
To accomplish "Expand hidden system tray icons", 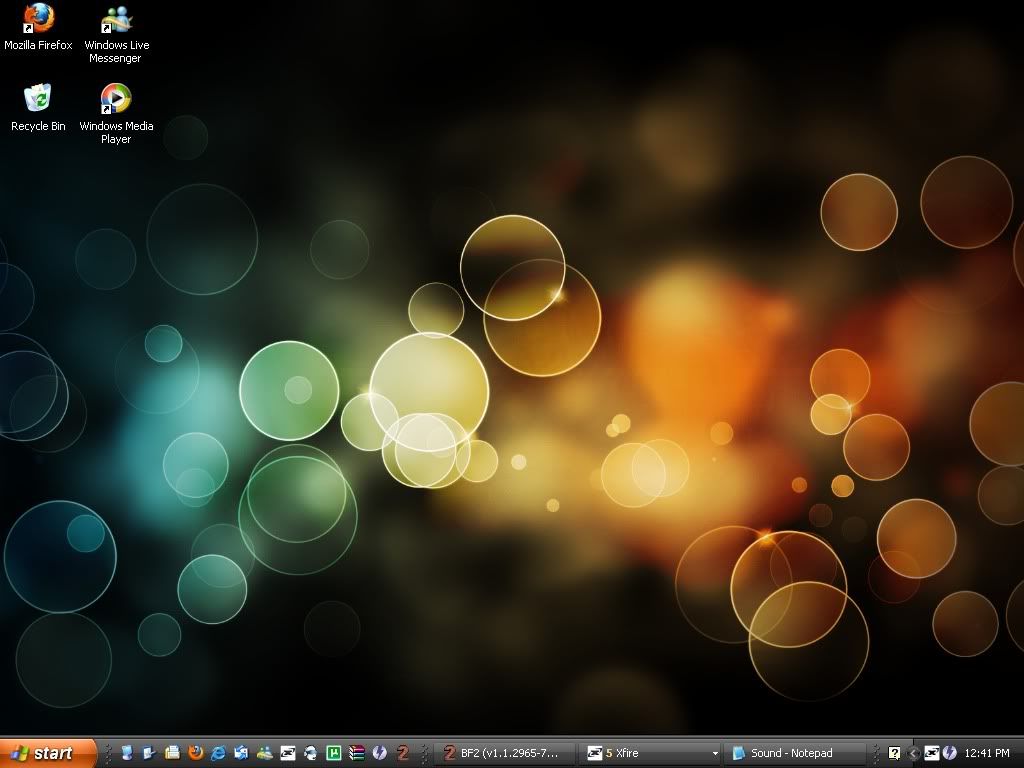I will click(914, 753).
